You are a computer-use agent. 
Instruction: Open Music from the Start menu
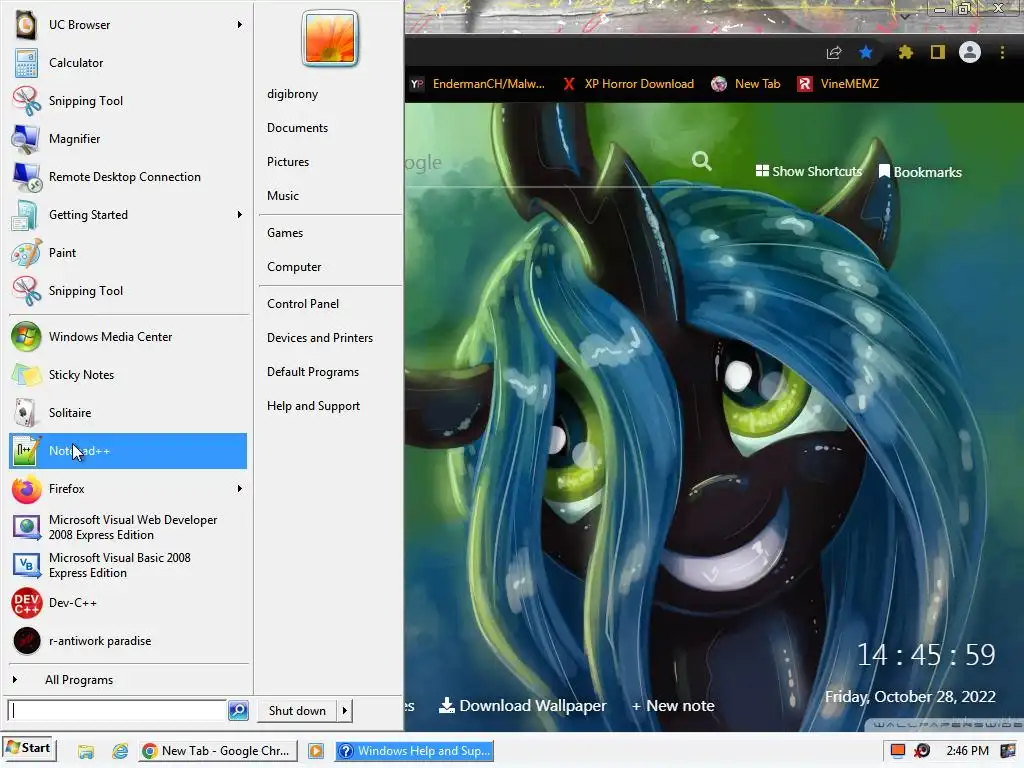[x=283, y=196]
